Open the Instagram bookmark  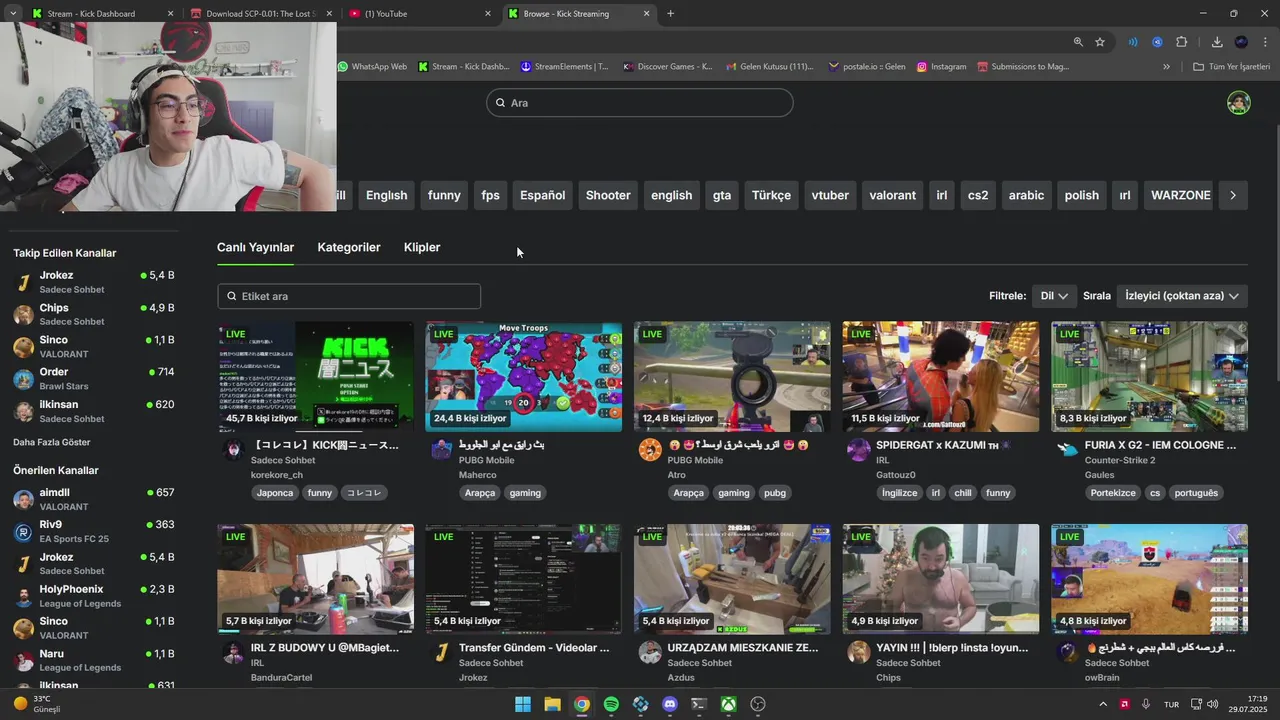[941, 67]
